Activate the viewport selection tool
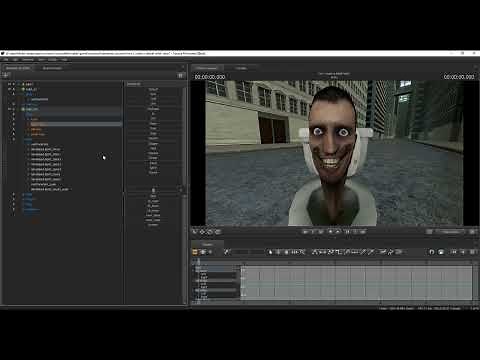The height and width of the screenshot is (360, 480). 195,231
